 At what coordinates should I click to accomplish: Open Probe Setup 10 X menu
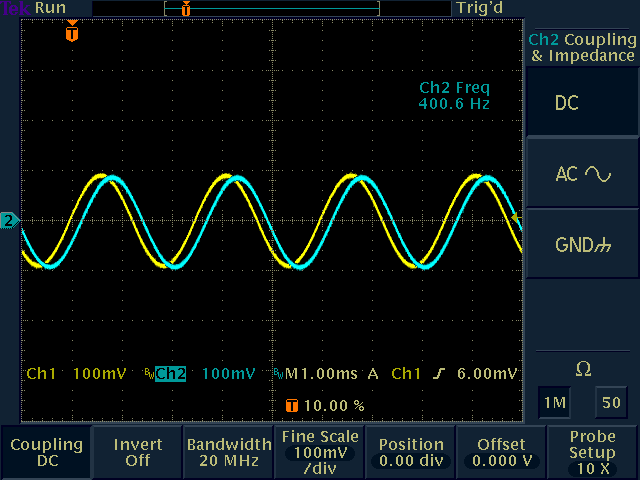click(593, 452)
